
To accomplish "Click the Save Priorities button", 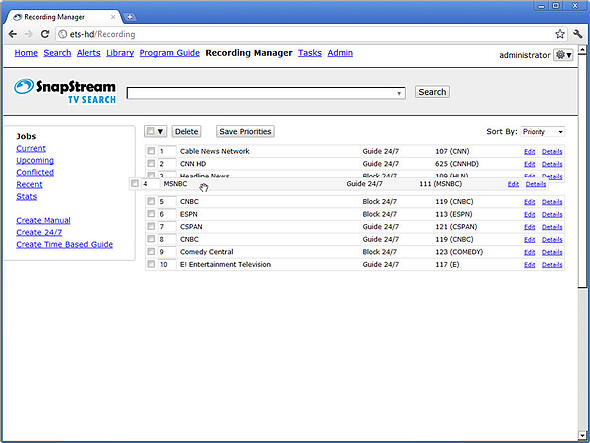I will pyautogui.click(x=245, y=131).
